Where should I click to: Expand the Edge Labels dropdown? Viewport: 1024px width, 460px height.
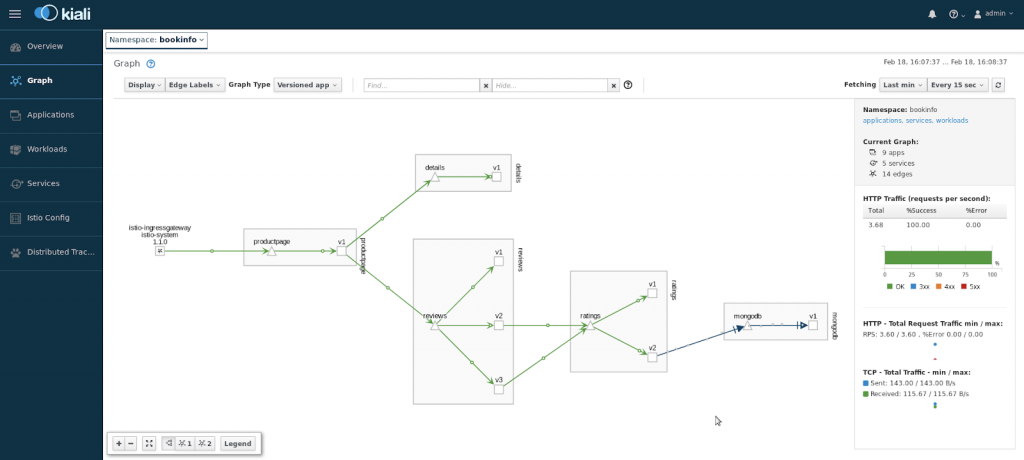[x=195, y=85]
